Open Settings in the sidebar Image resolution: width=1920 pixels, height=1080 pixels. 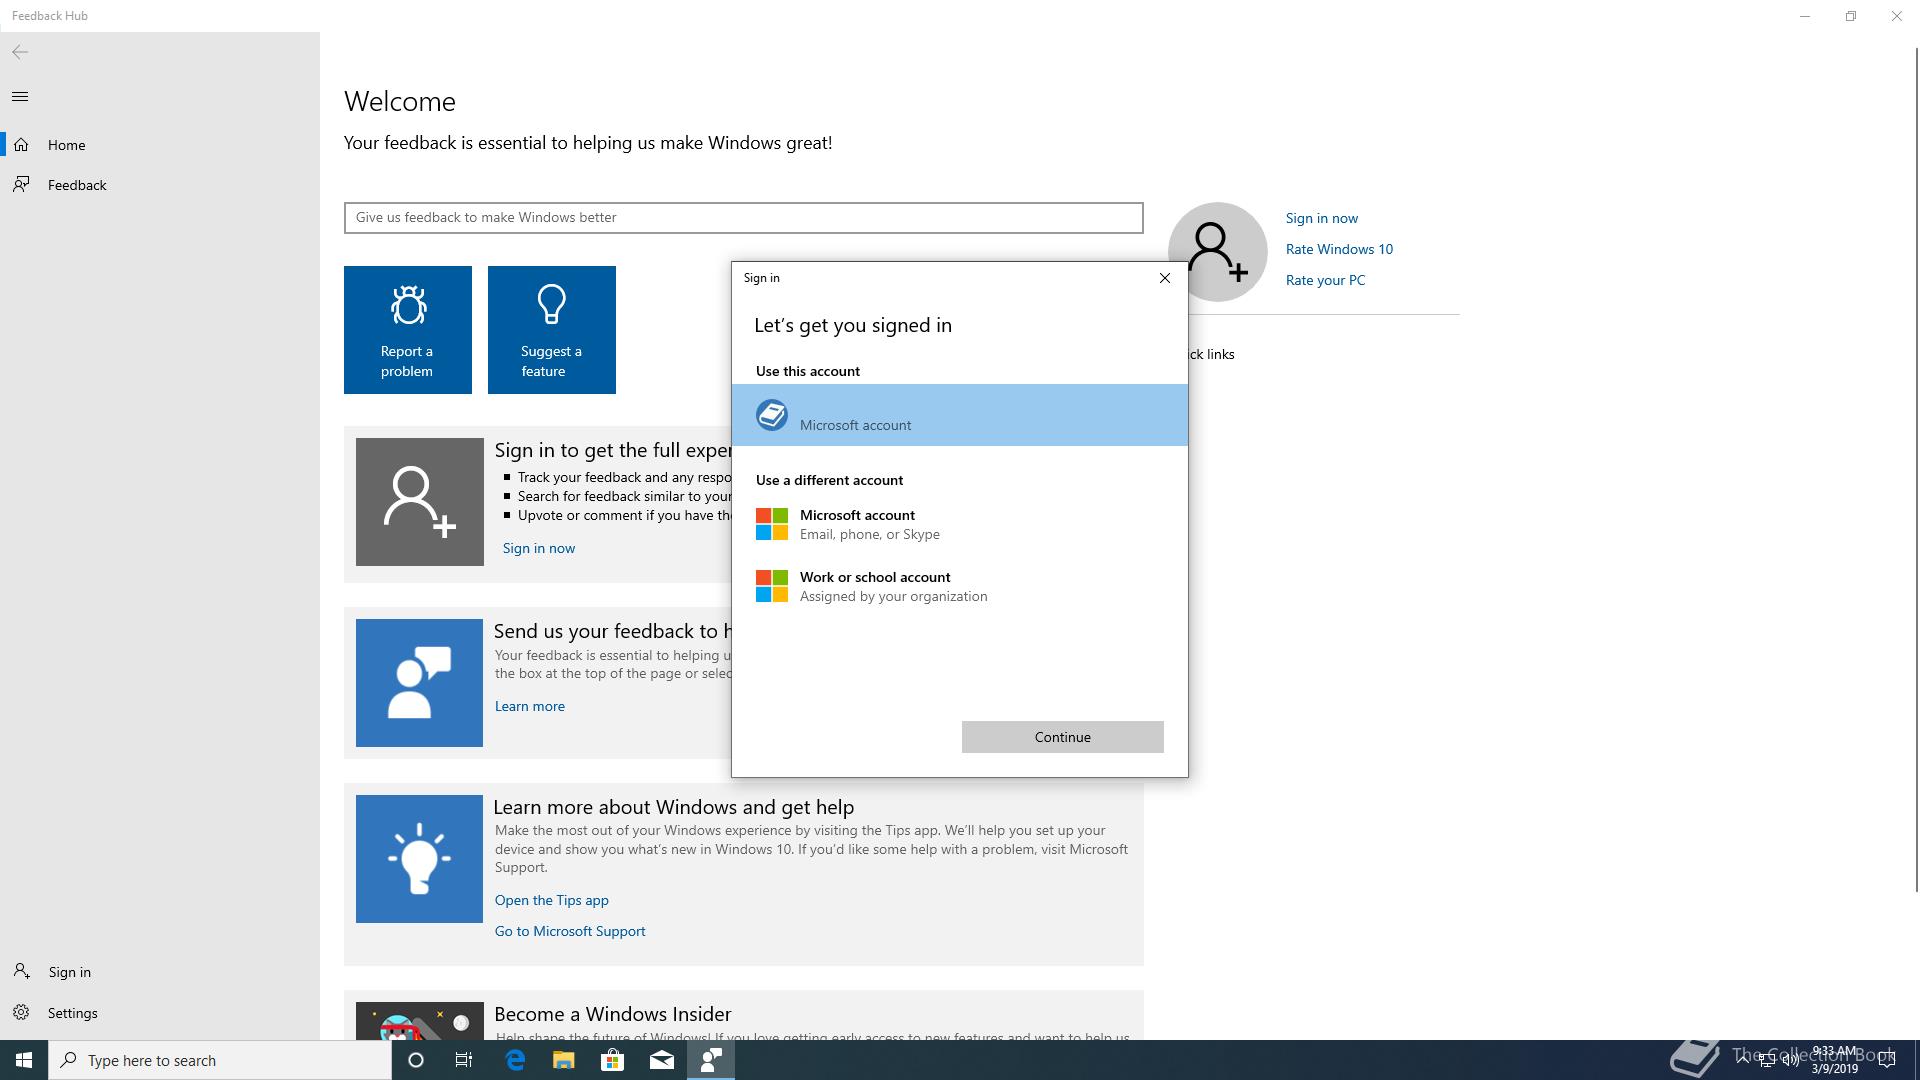point(160,1013)
